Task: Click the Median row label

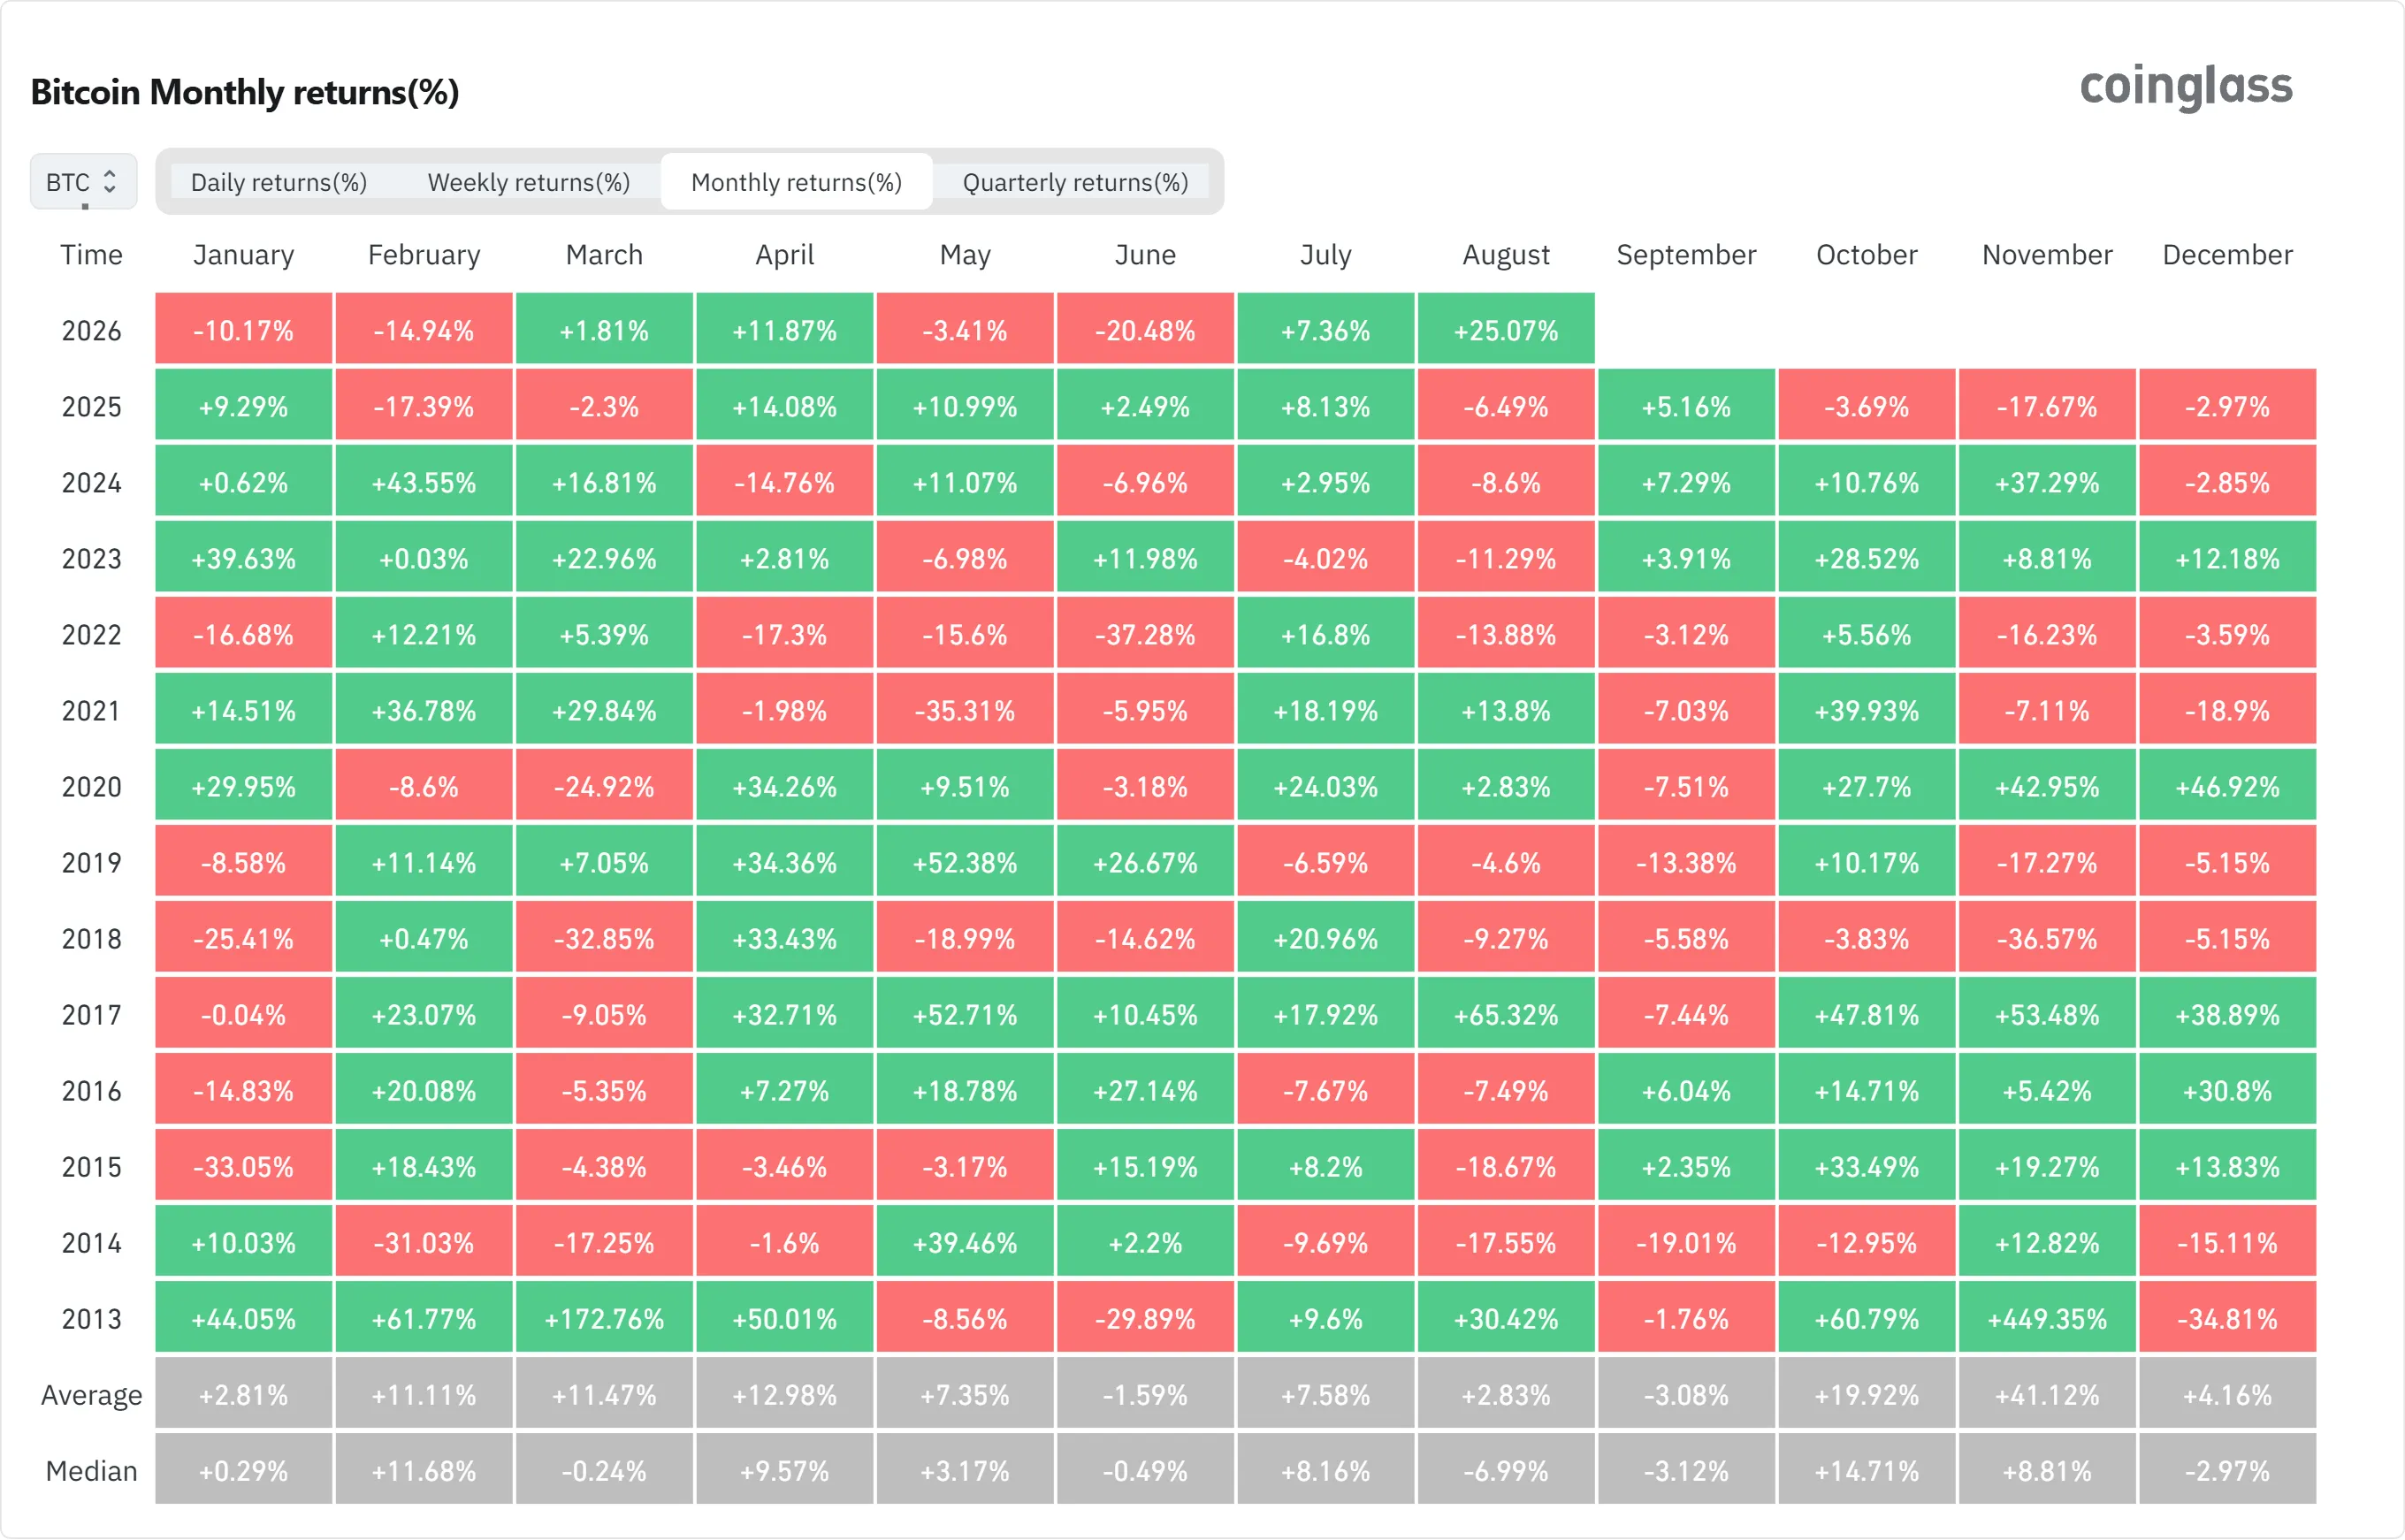Action: coord(91,1471)
